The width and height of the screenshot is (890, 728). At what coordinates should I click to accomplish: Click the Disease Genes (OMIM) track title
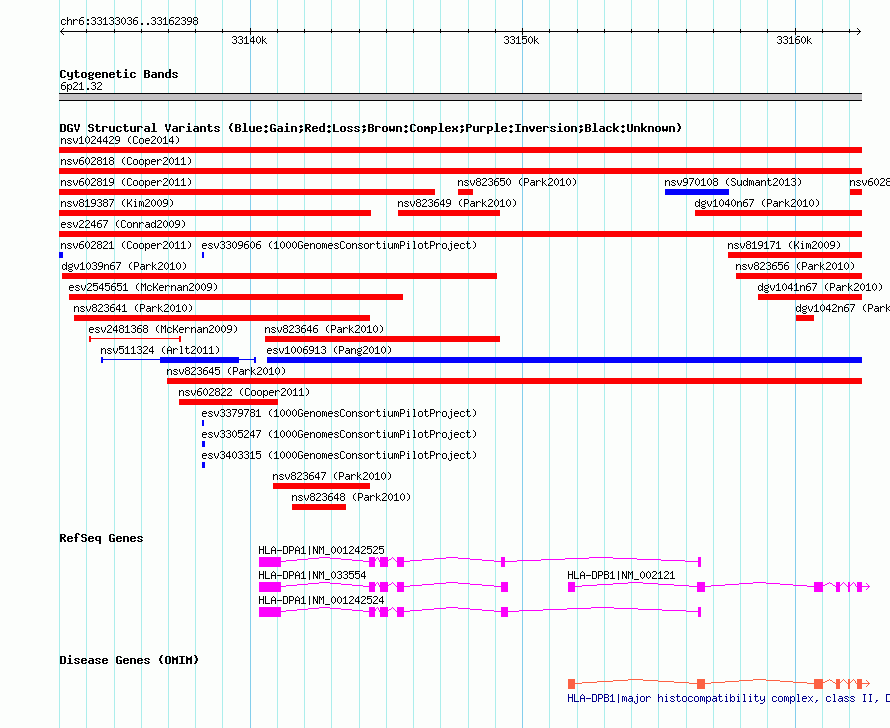tap(129, 660)
